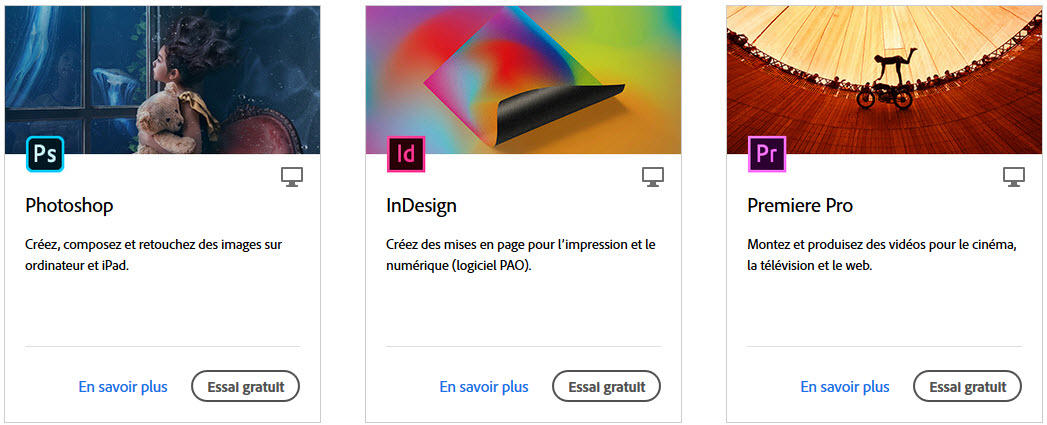
Task: Click the Premiere Pro Pr app icon
Action: tap(767, 154)
